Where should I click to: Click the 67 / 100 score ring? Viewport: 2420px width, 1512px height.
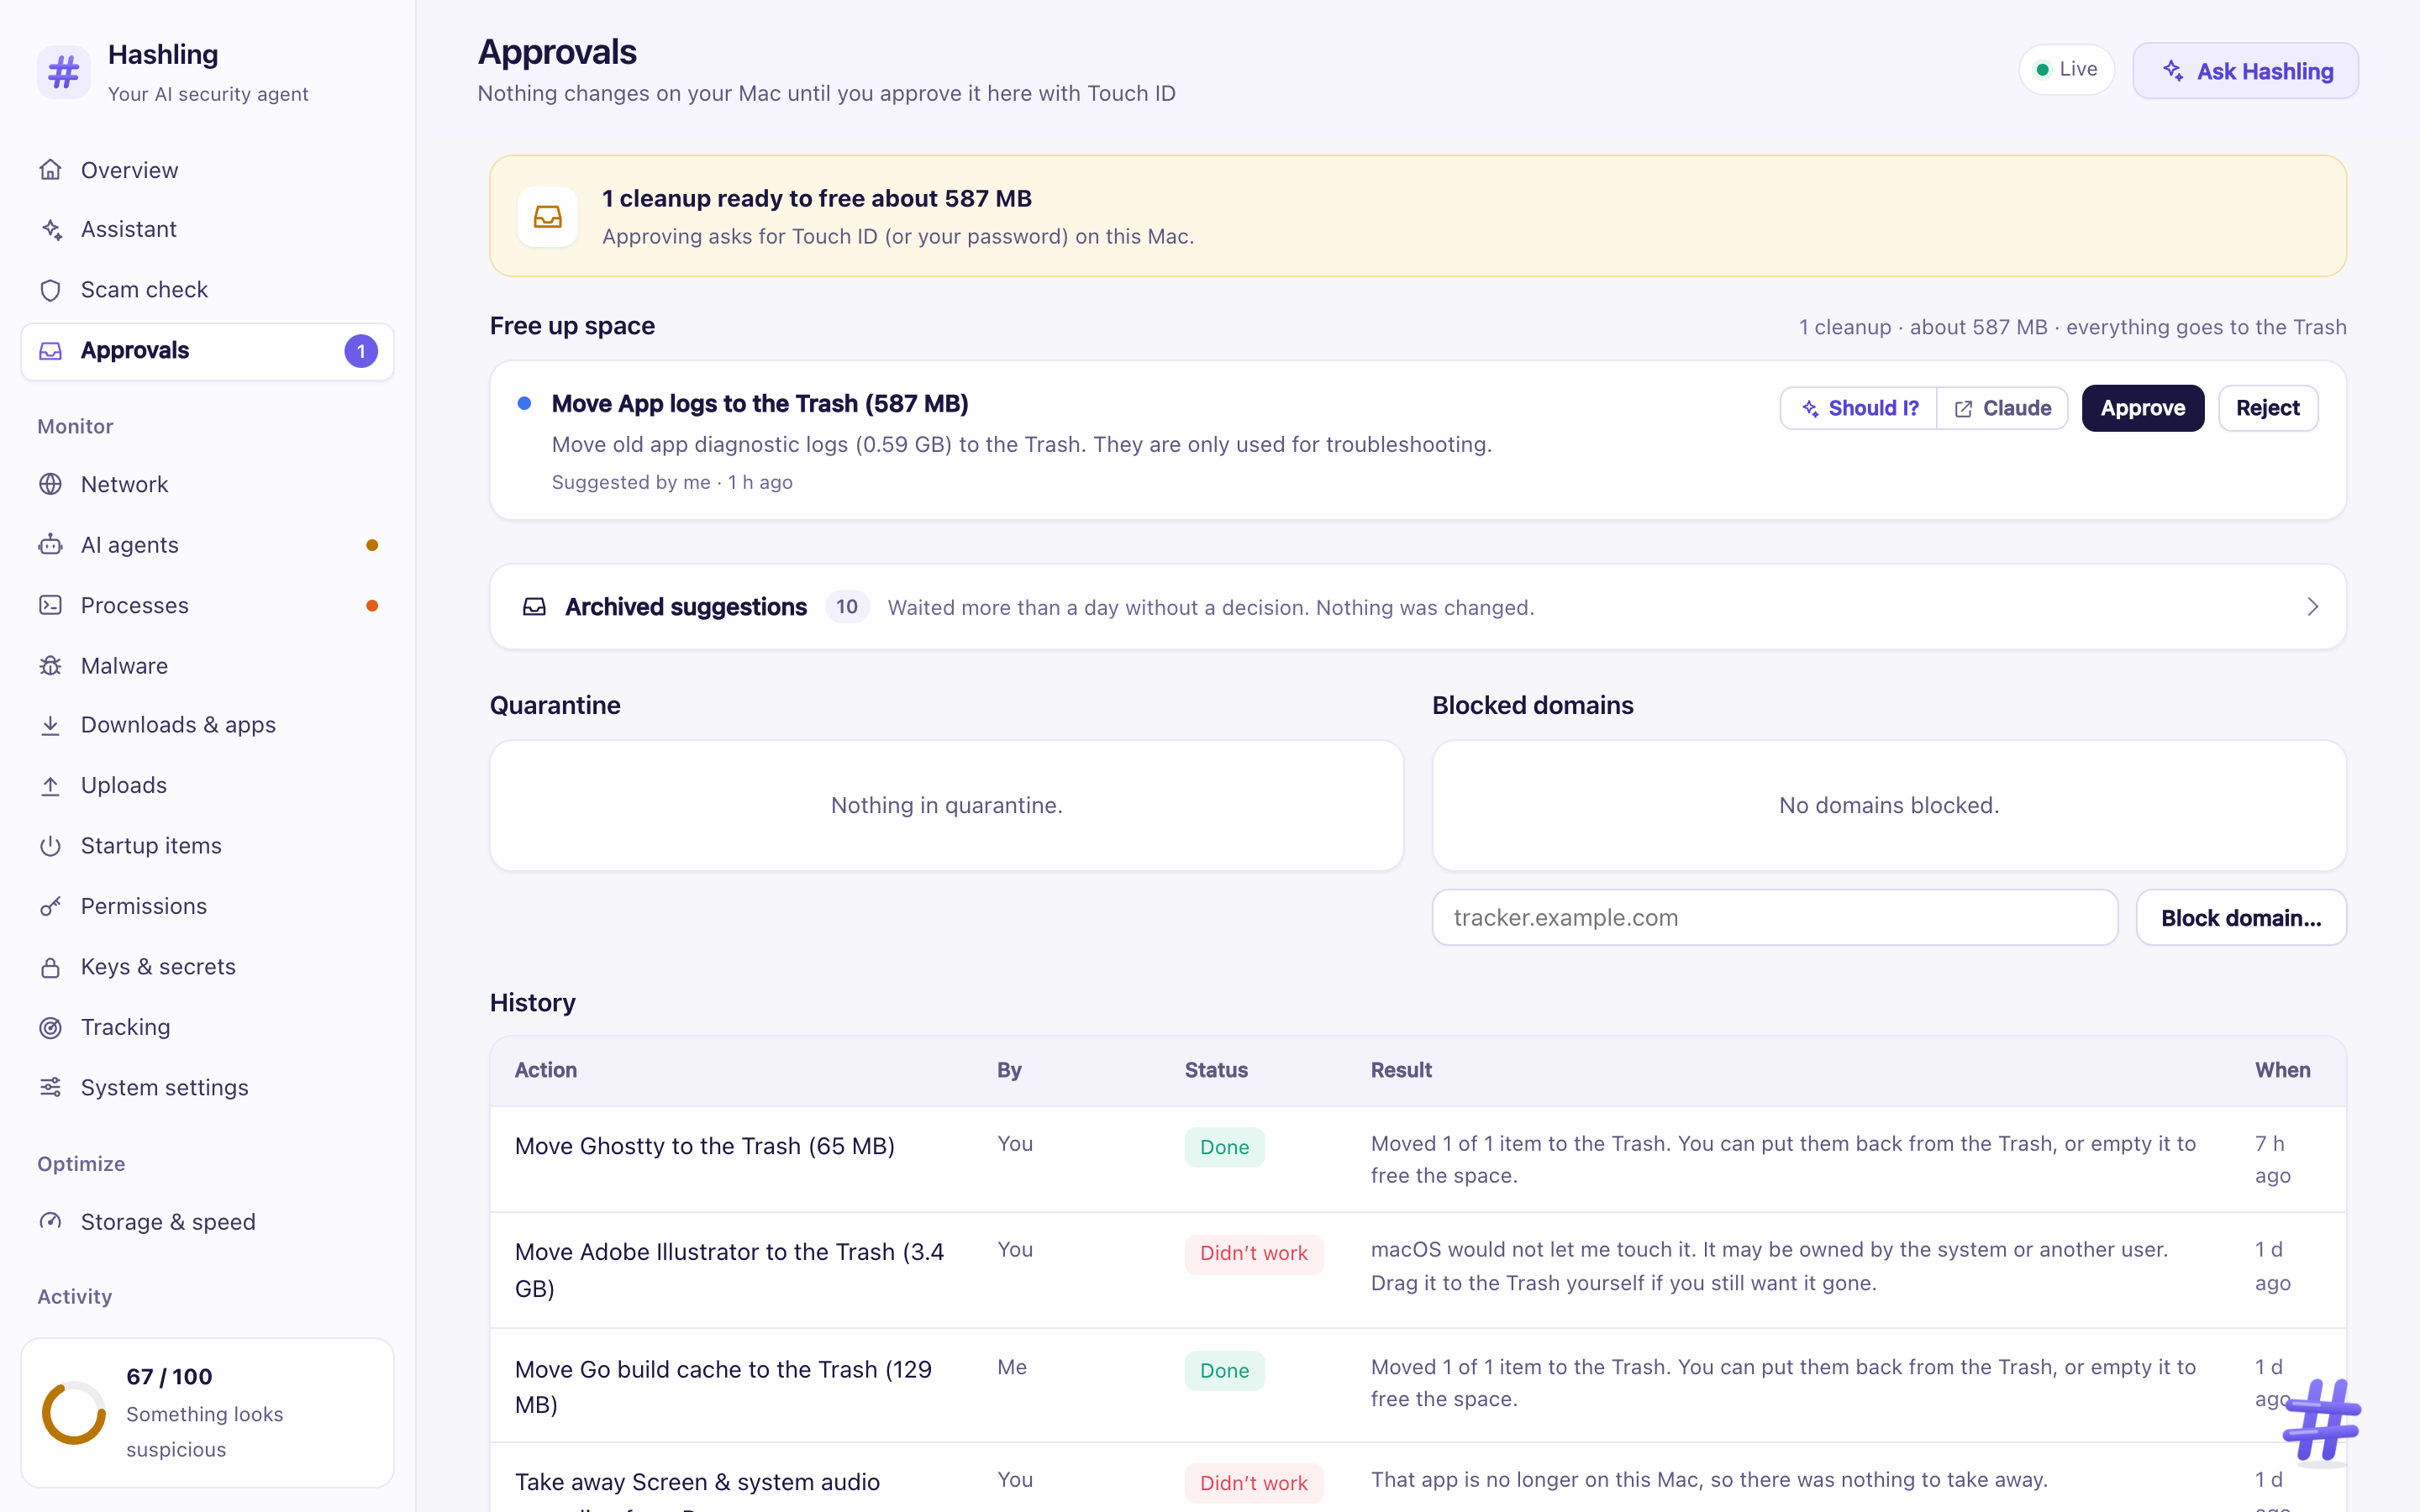coord(74,1413)
